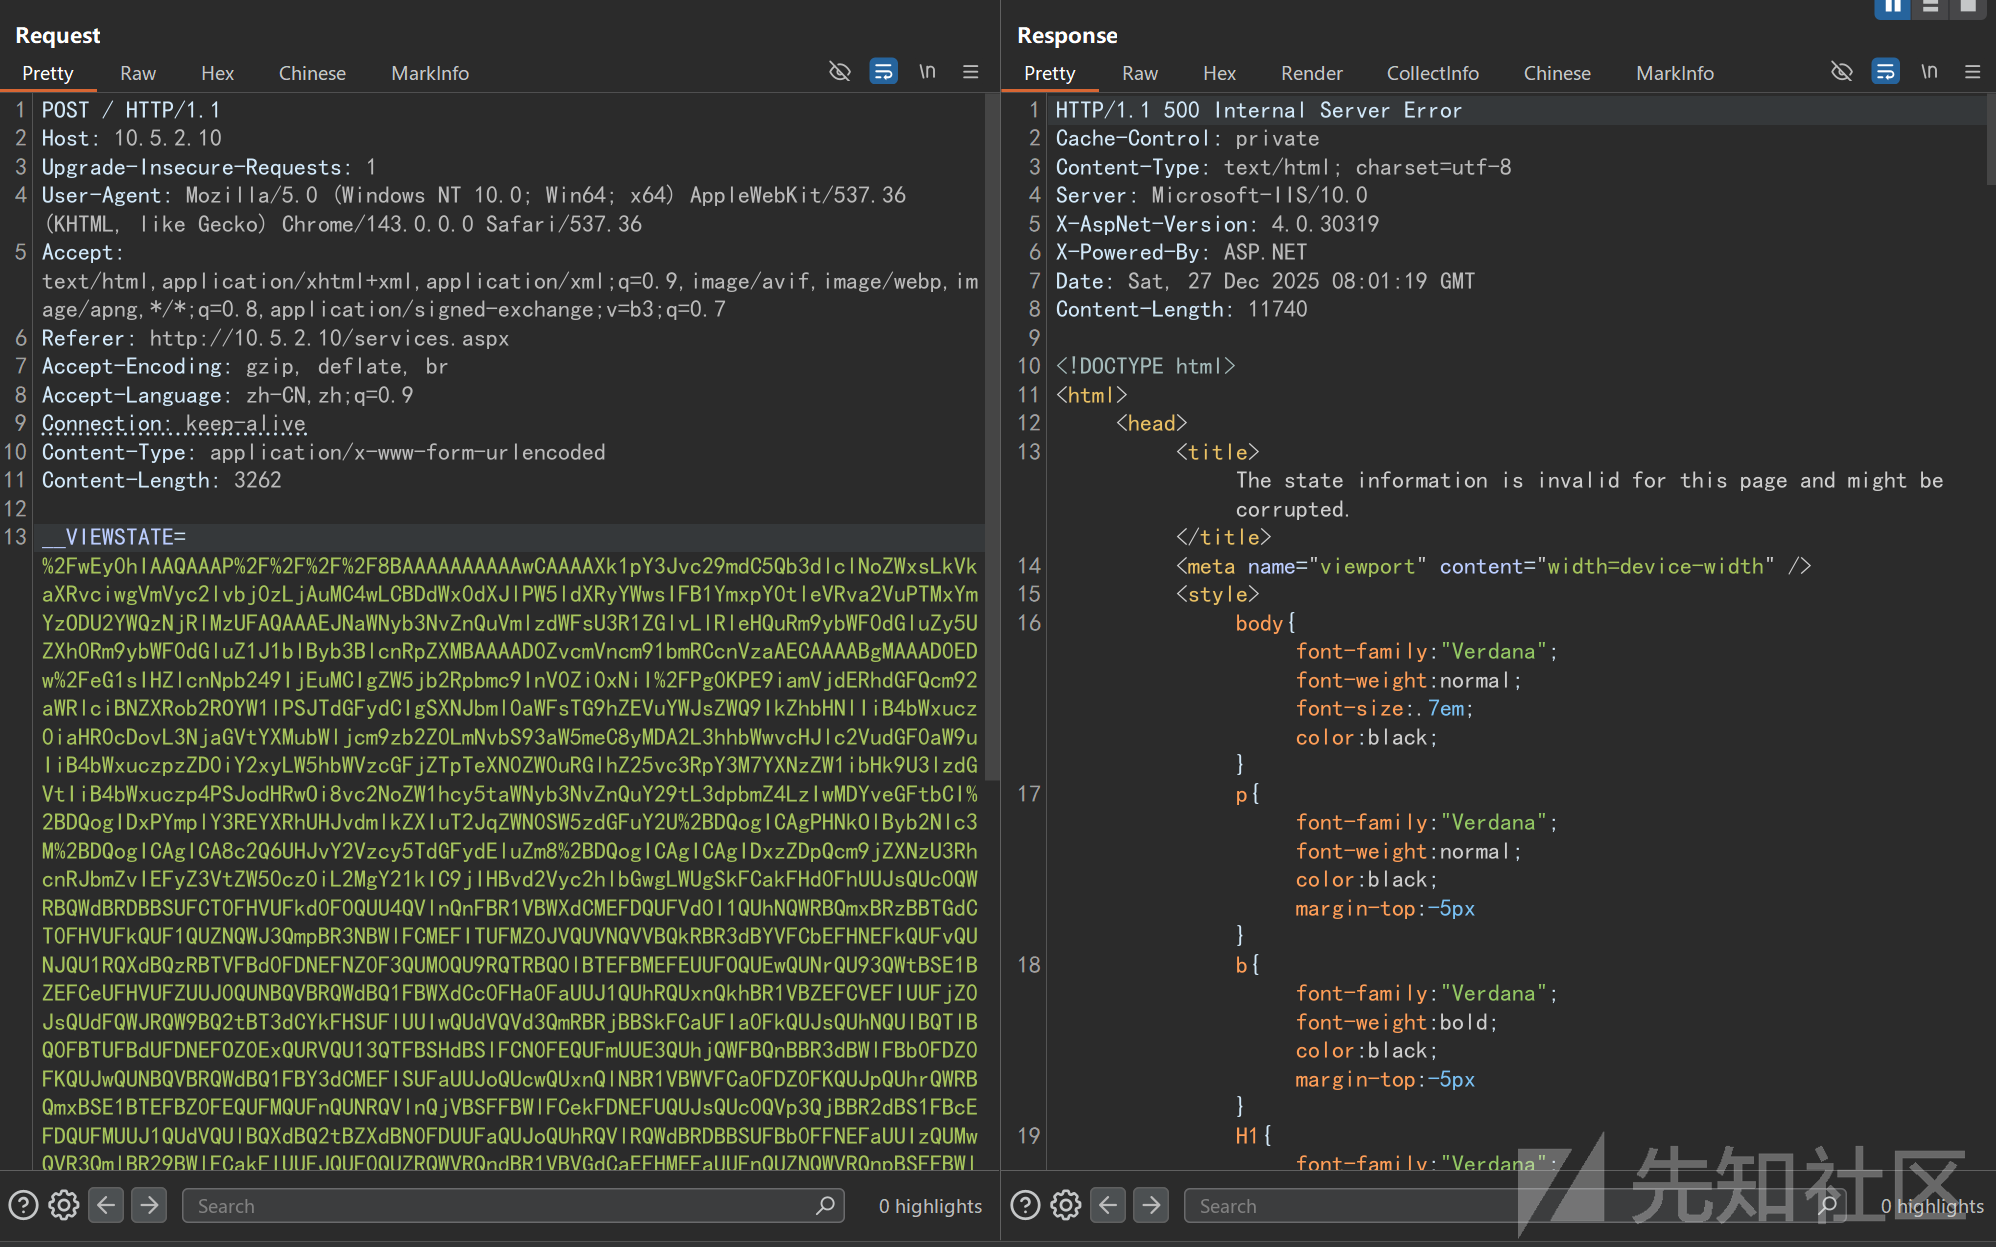Screen dimensions: 1996x1247
Task: Click Content-Length: 3262 request header
Action: 161,480
